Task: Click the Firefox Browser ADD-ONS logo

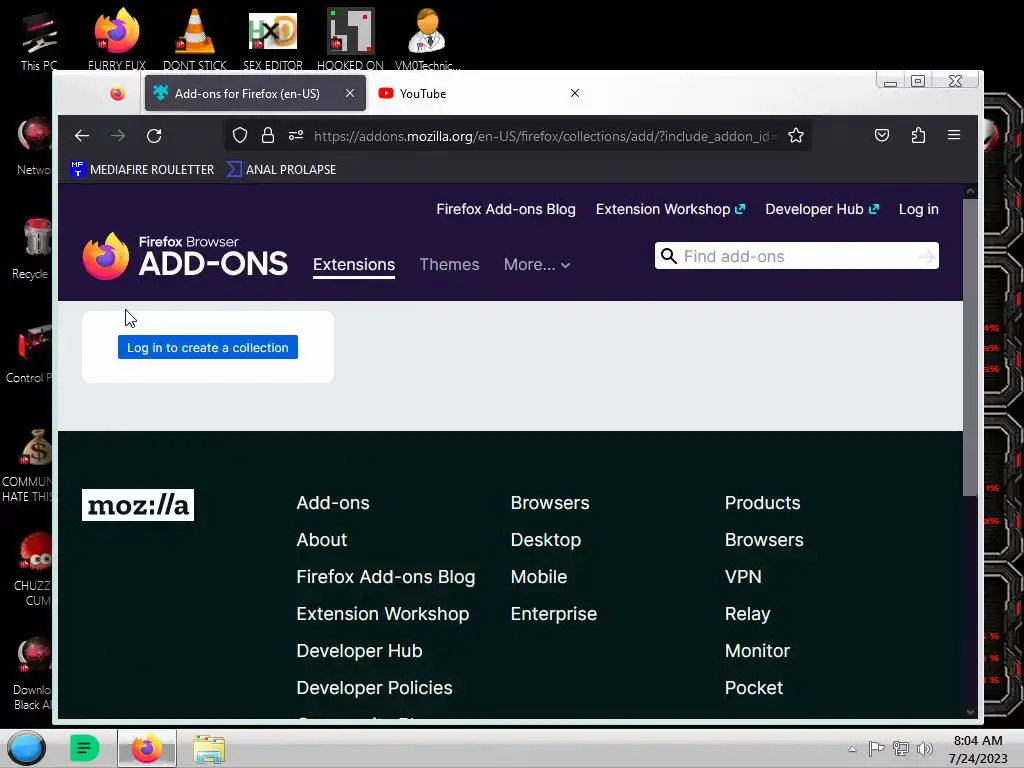Action: (185, 257)
